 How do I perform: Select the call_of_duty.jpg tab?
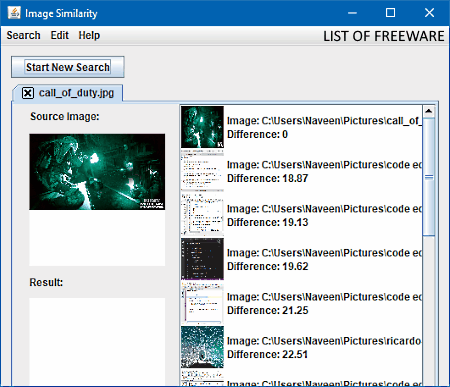point(68,93)
